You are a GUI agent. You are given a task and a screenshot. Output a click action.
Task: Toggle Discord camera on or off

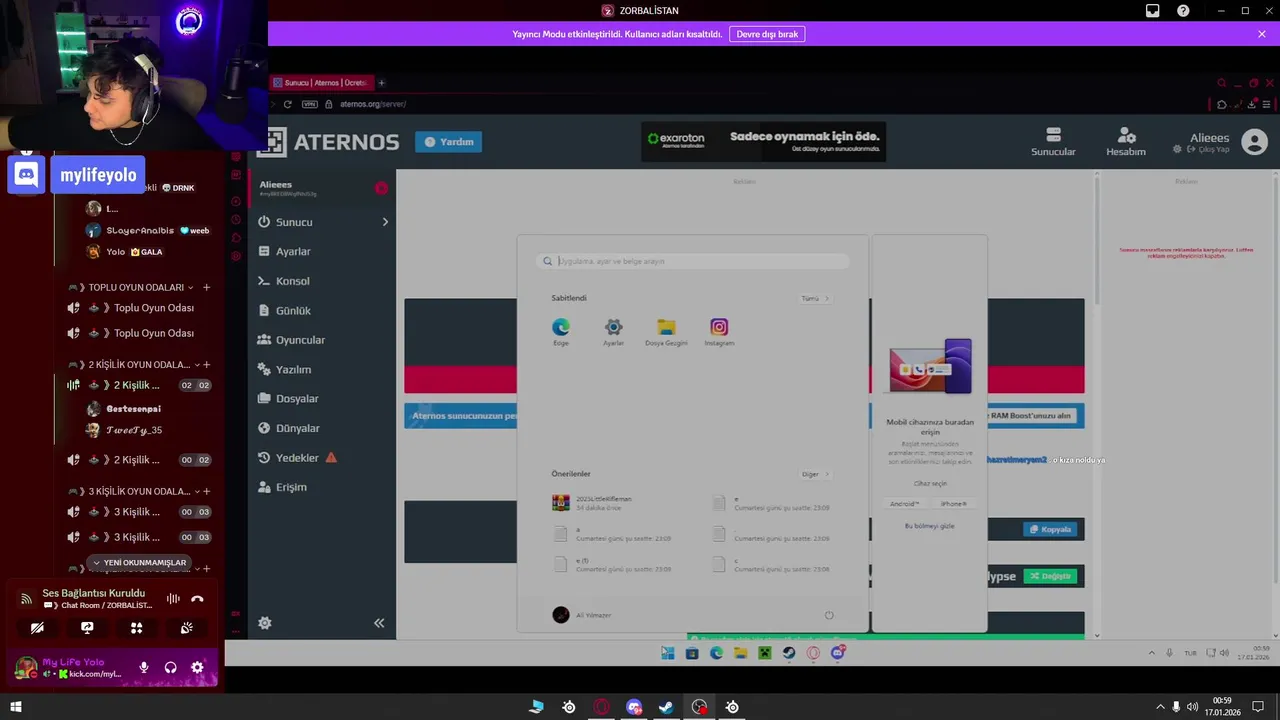(x=37, y=628)
